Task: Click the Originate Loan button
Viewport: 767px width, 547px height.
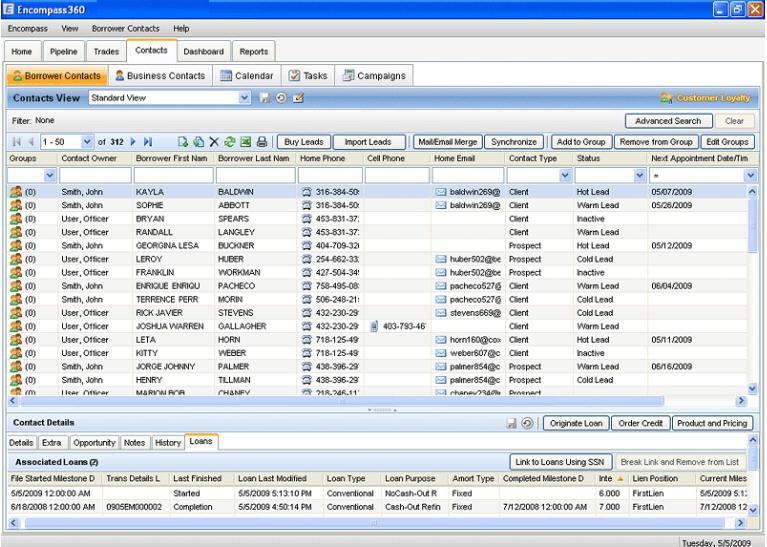Action: 576,423
